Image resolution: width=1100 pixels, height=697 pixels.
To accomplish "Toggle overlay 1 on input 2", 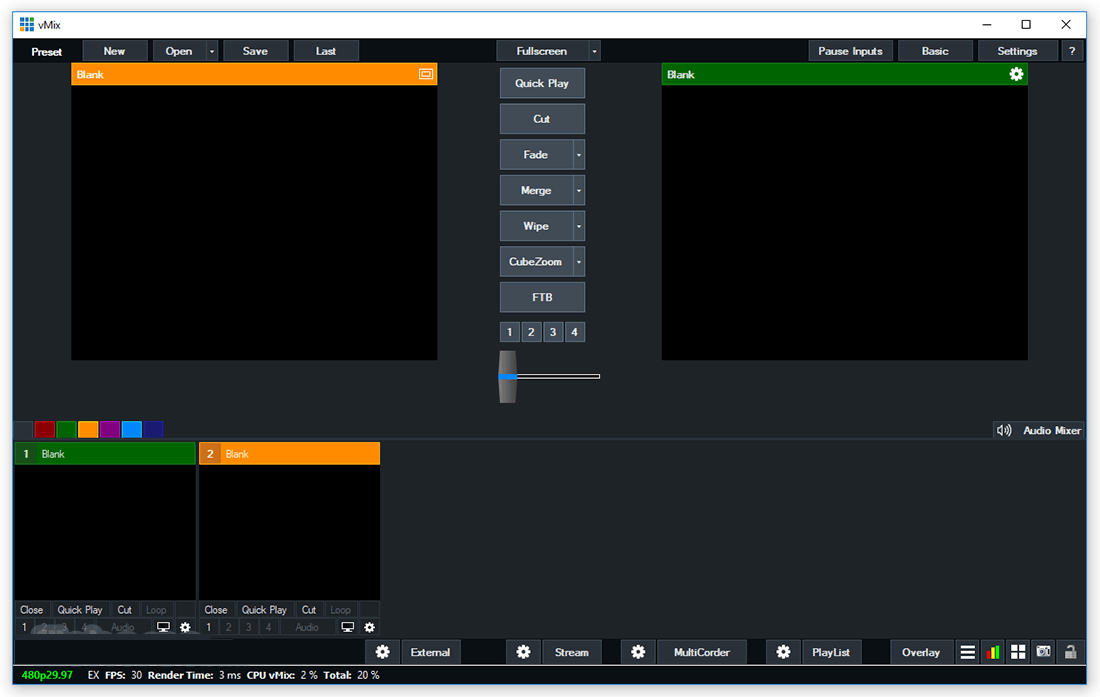I will [x=208, y=628].
